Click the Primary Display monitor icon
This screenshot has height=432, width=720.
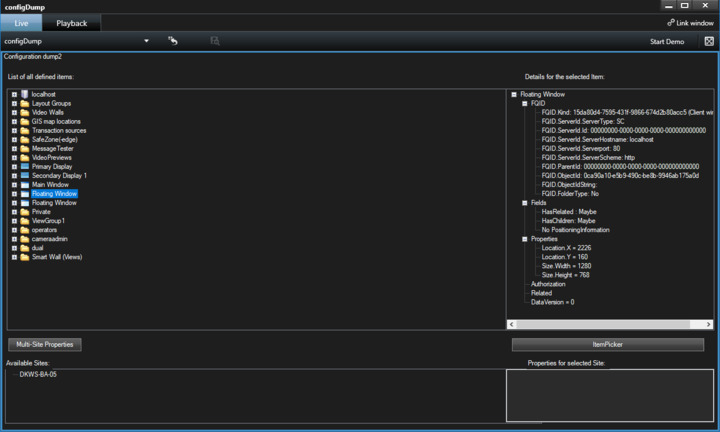tap(25, 166)
